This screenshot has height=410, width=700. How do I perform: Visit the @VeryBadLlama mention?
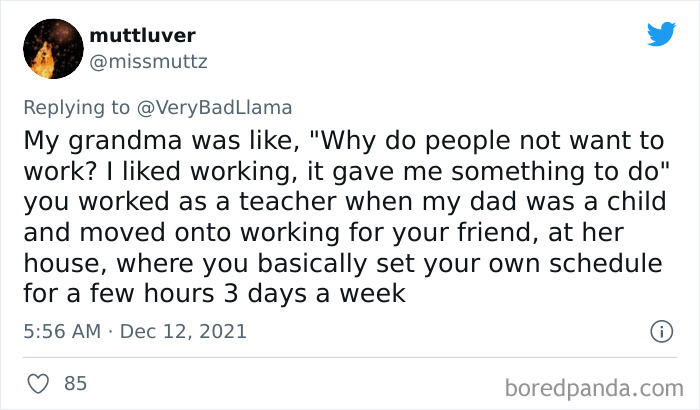point(214,108)
